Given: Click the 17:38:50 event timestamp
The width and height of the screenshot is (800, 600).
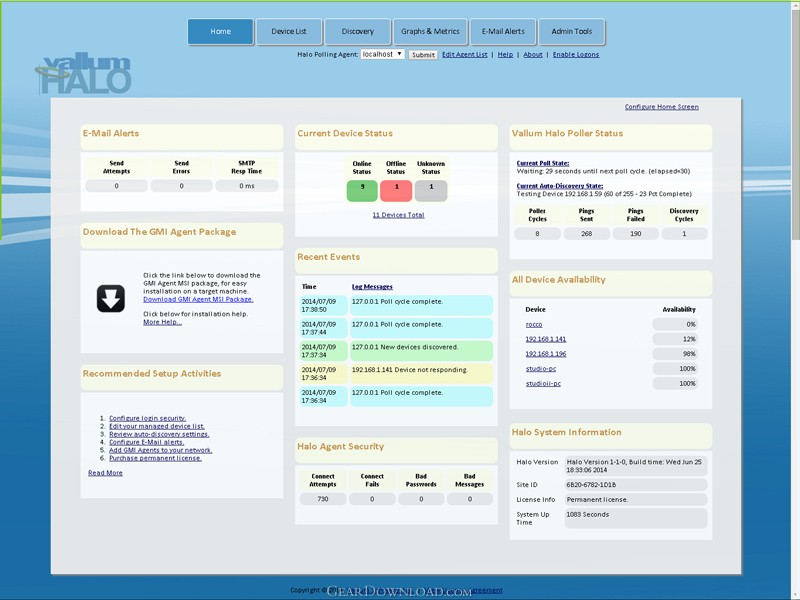Looking at the screenshot, I should (x=323, y=305).
